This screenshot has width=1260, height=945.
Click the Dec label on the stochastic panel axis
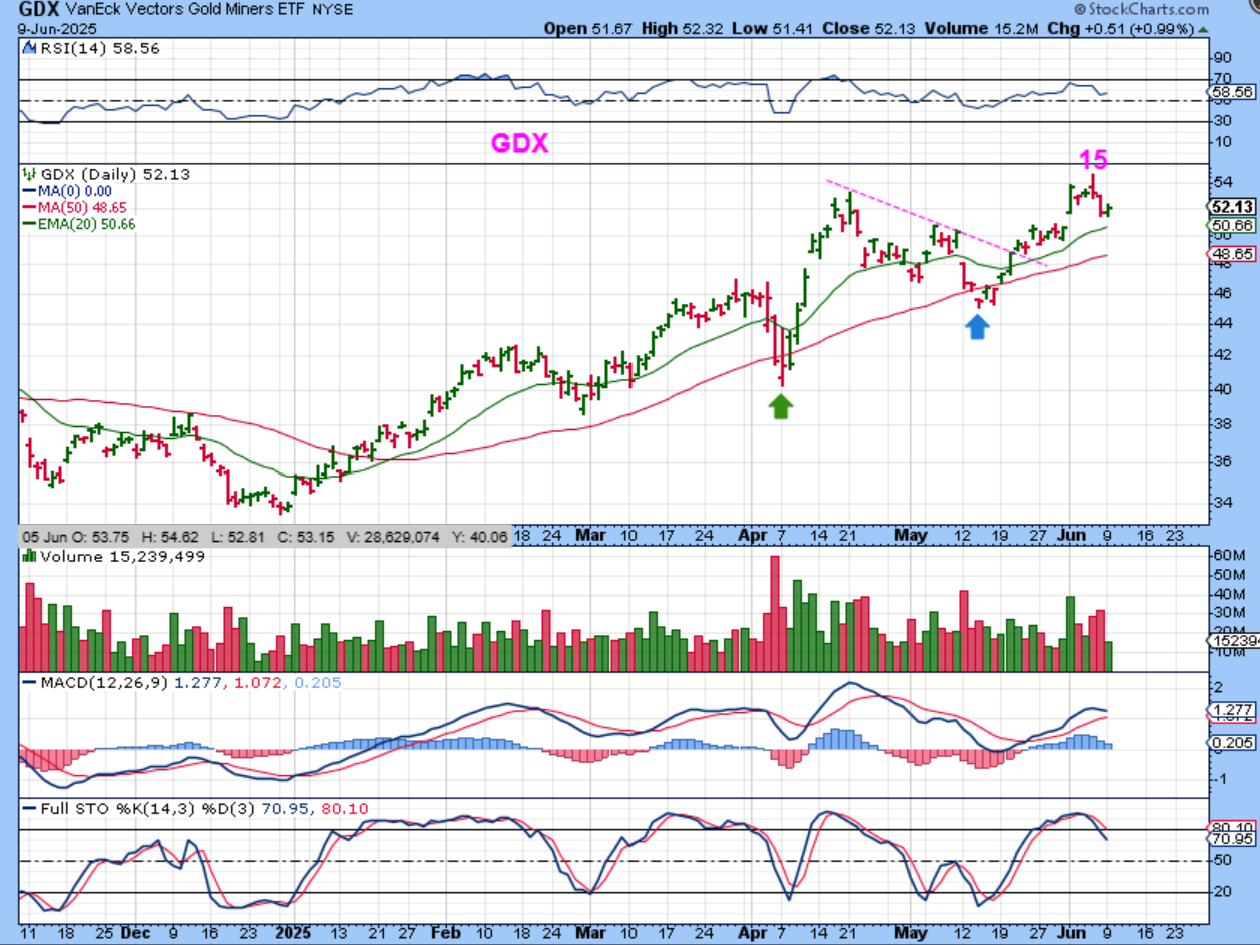pyautogui.click(x=136, y=933)
